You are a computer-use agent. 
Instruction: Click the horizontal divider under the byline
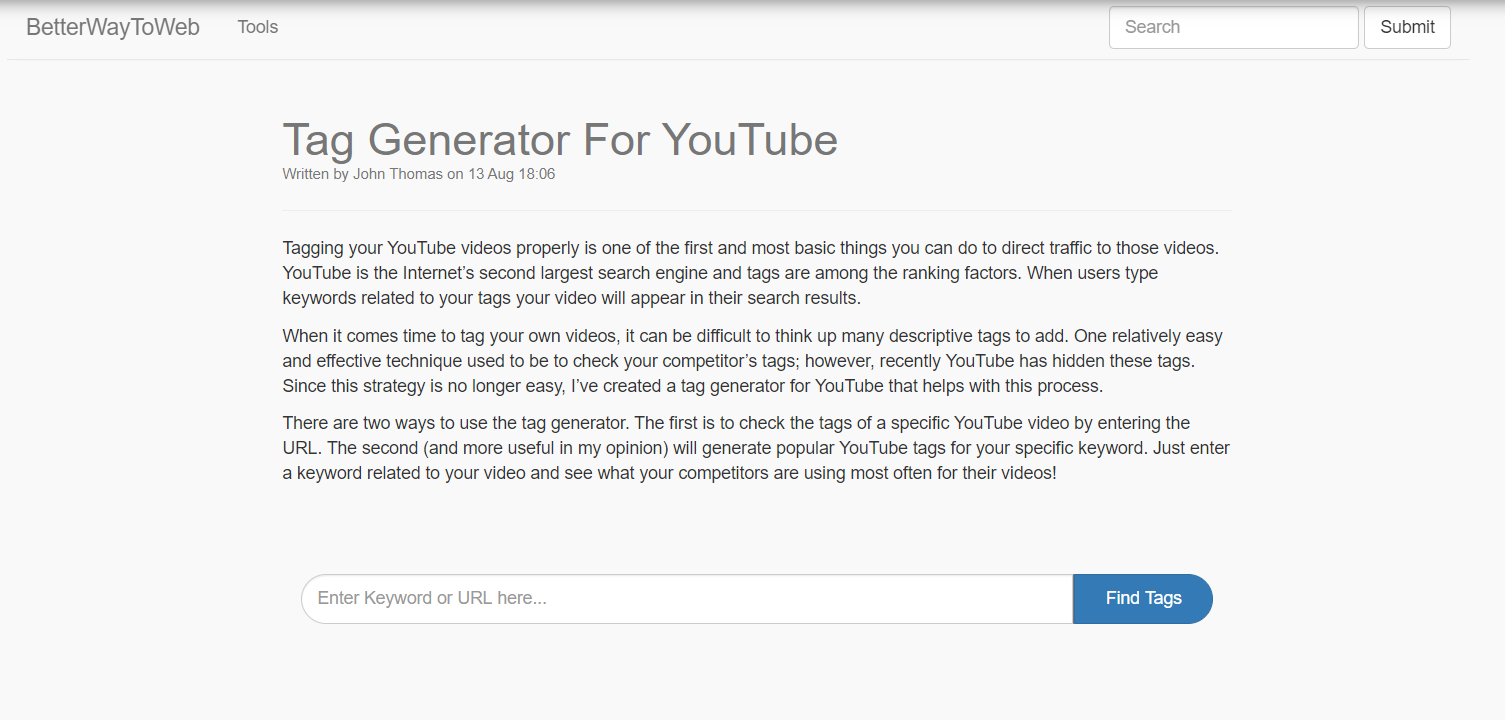pos(757,210)
